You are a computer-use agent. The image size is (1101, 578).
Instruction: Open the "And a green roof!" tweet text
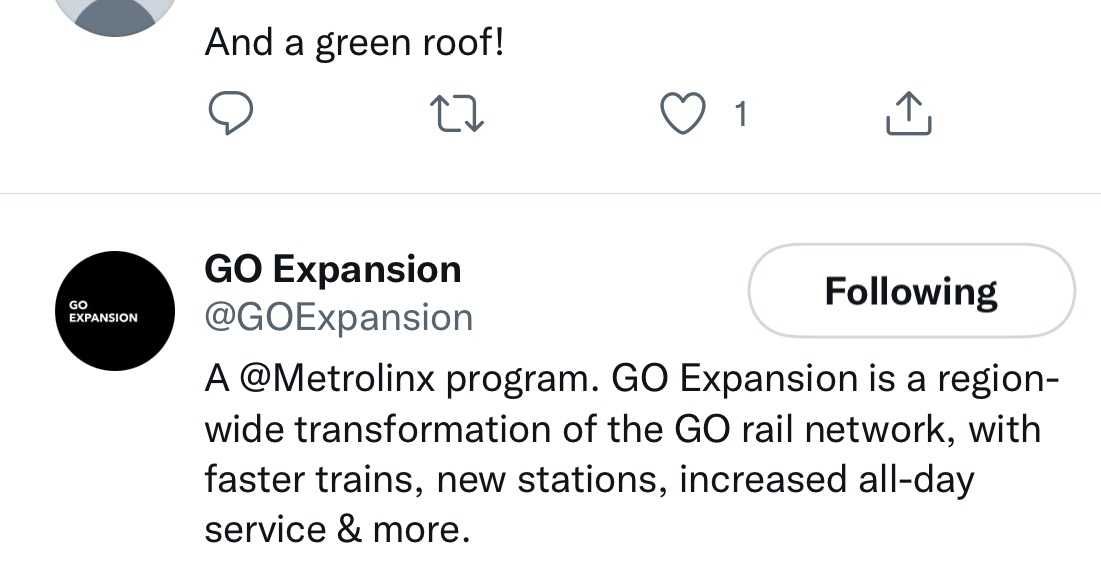[x=354, y=42]
